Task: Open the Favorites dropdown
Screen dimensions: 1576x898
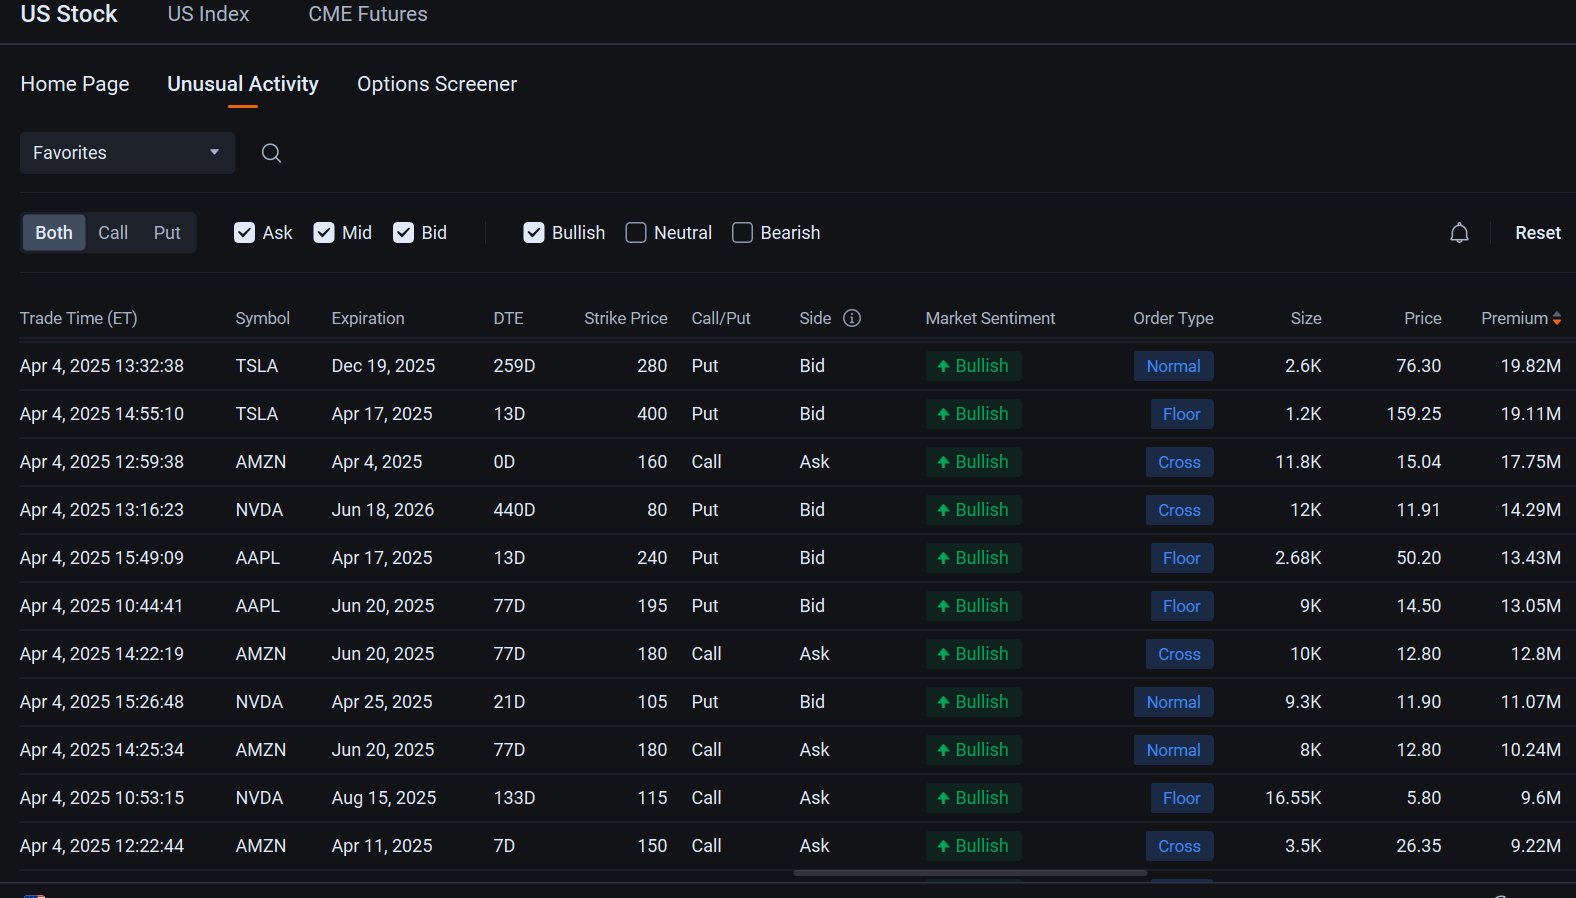Action: click(128, 153)
